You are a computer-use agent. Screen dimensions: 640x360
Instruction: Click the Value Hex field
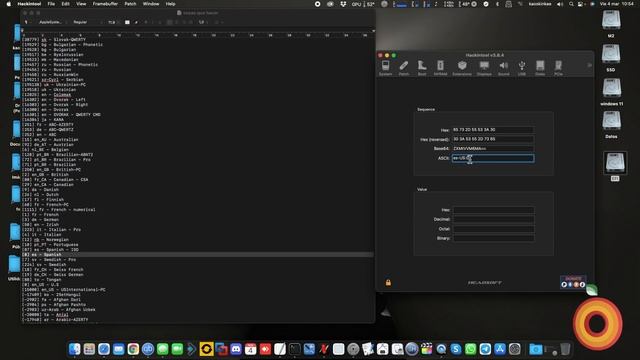click(493, 210)
